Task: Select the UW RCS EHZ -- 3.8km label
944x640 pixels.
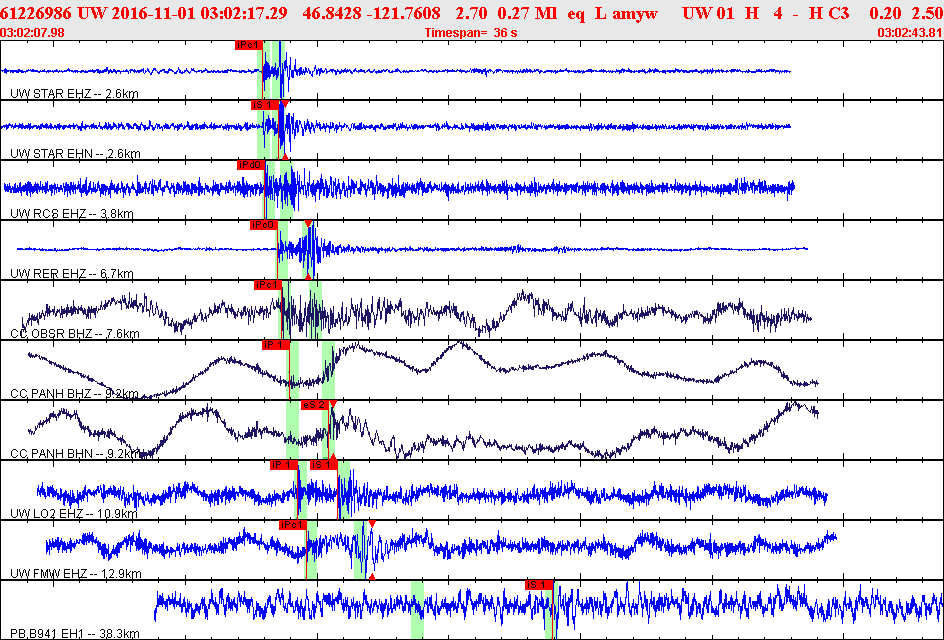Action: 72,214
